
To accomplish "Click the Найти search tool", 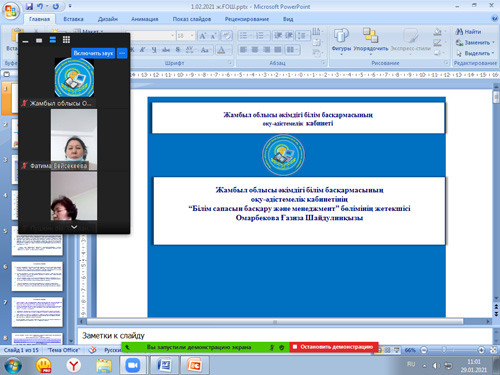I will click(x=468, y=32).
